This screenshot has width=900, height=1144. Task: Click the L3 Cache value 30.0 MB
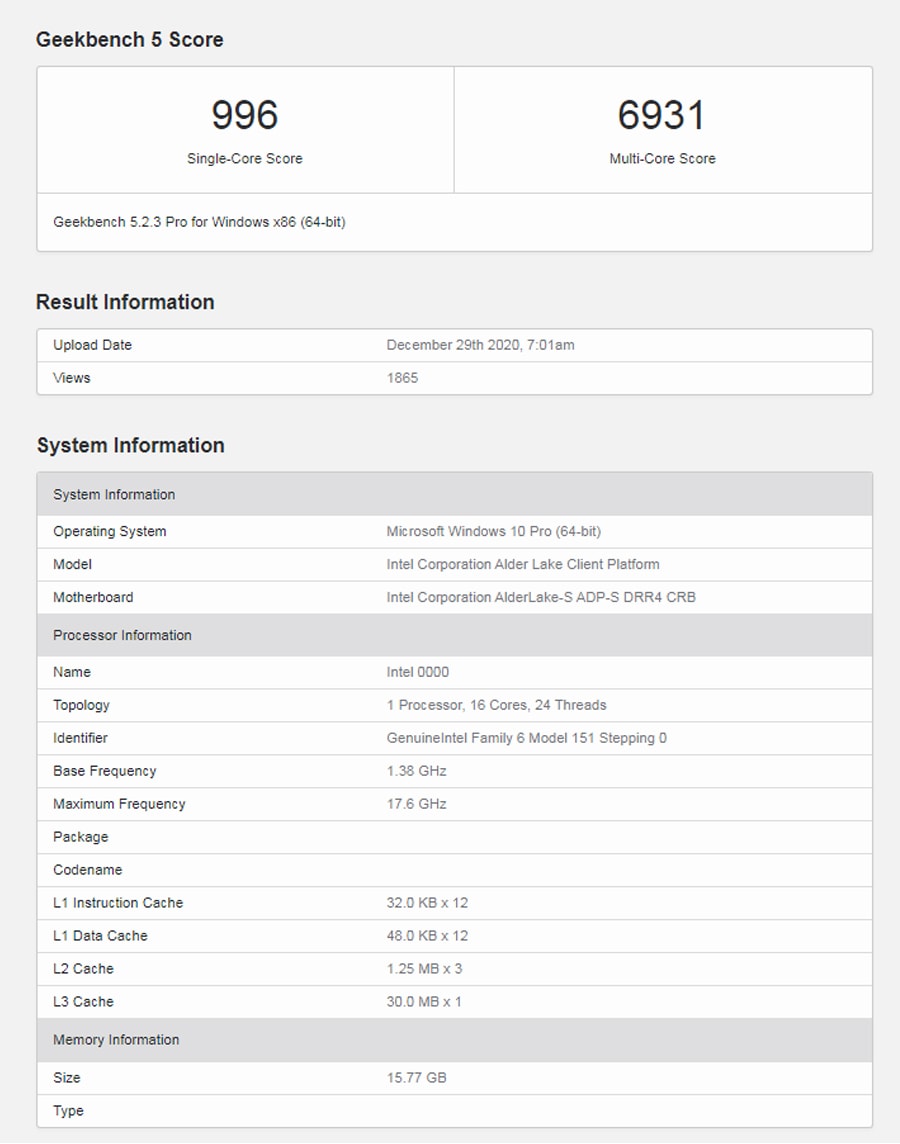click(x=424, y=1002)
